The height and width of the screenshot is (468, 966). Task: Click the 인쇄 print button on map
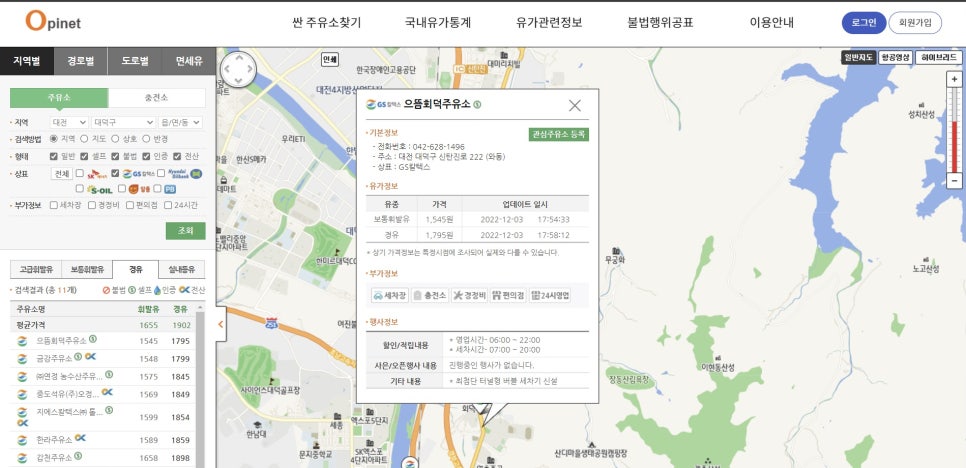(x=330, y=60)
